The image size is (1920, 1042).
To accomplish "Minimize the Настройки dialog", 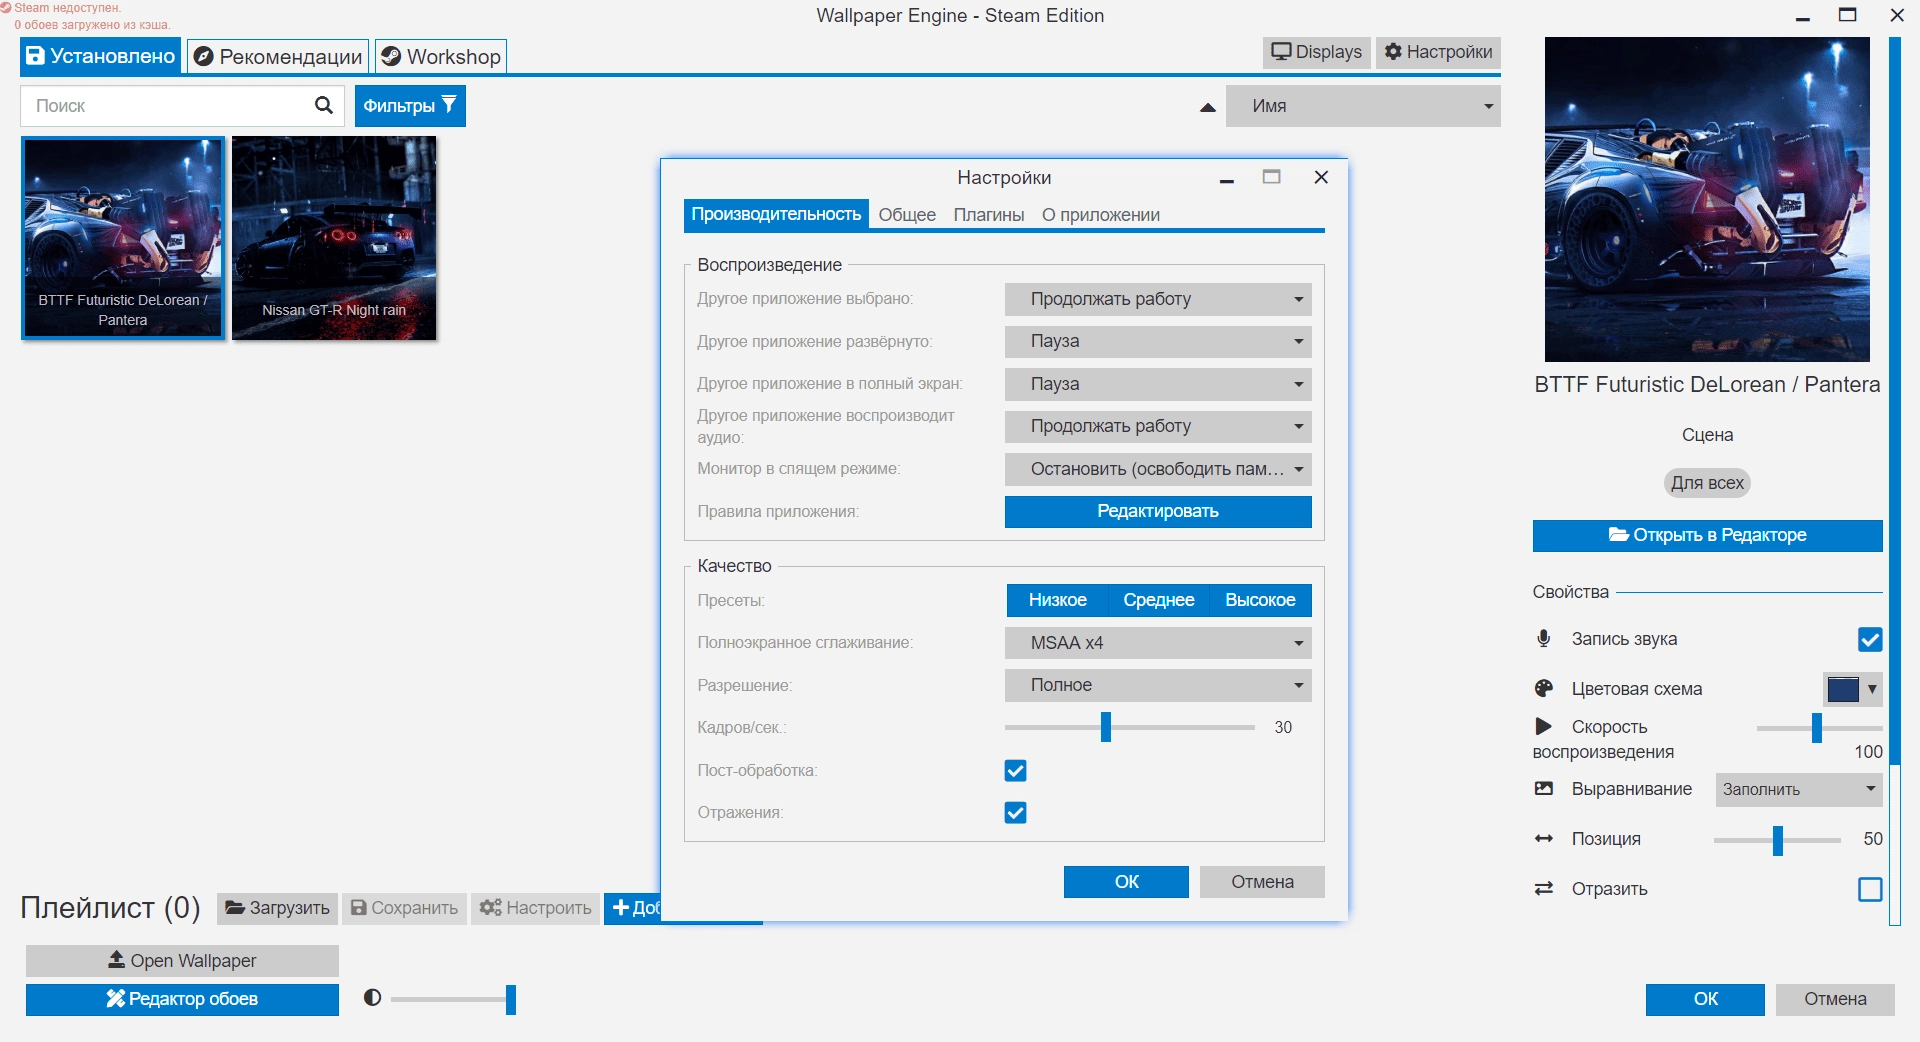I will point(1226,179).
